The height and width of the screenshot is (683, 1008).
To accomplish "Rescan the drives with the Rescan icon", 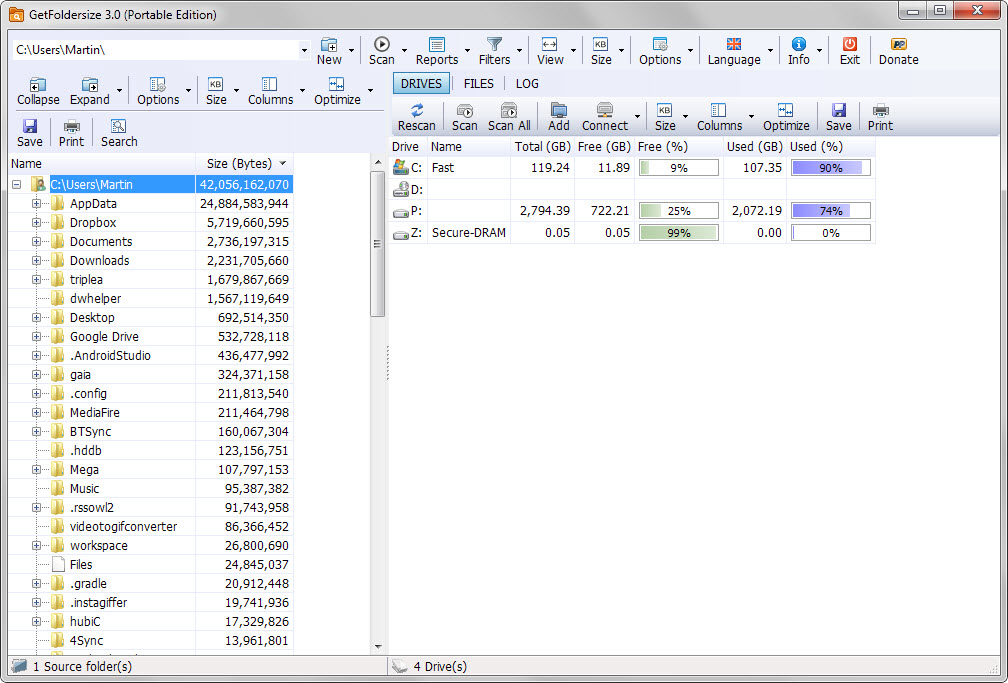I will 417,110.
